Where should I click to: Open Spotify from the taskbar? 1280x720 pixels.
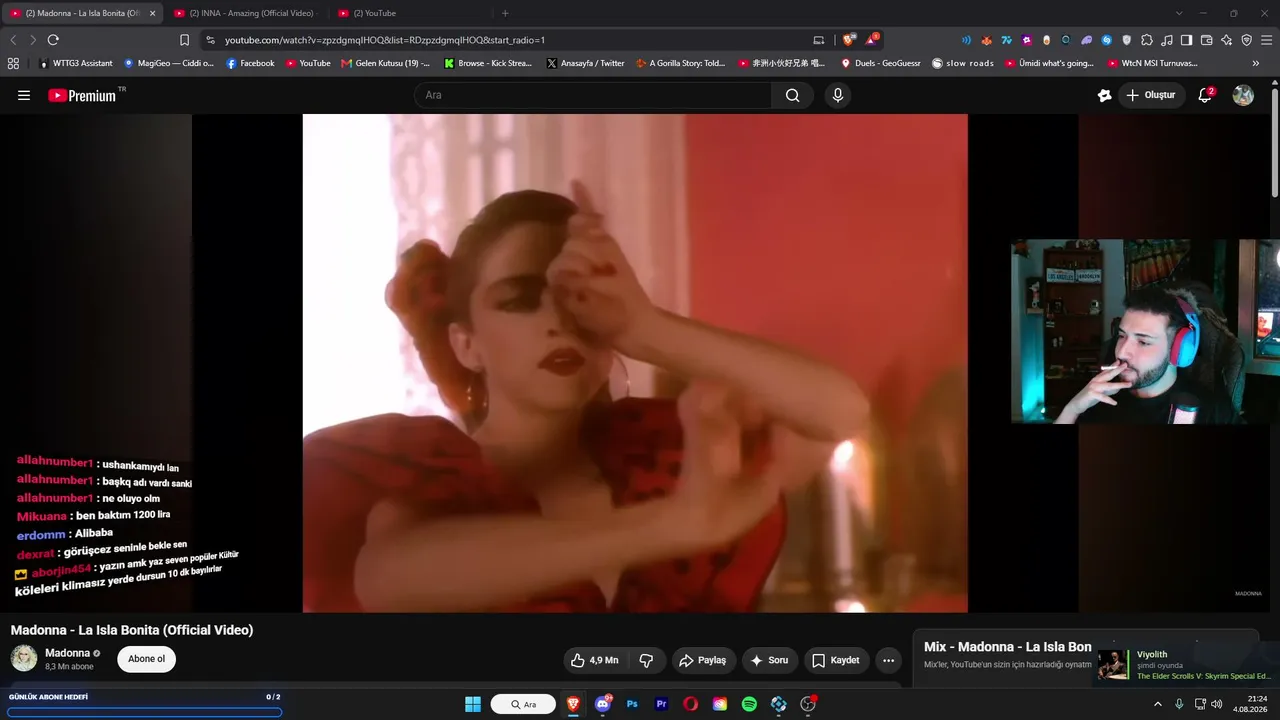click(x=749, y=704)
